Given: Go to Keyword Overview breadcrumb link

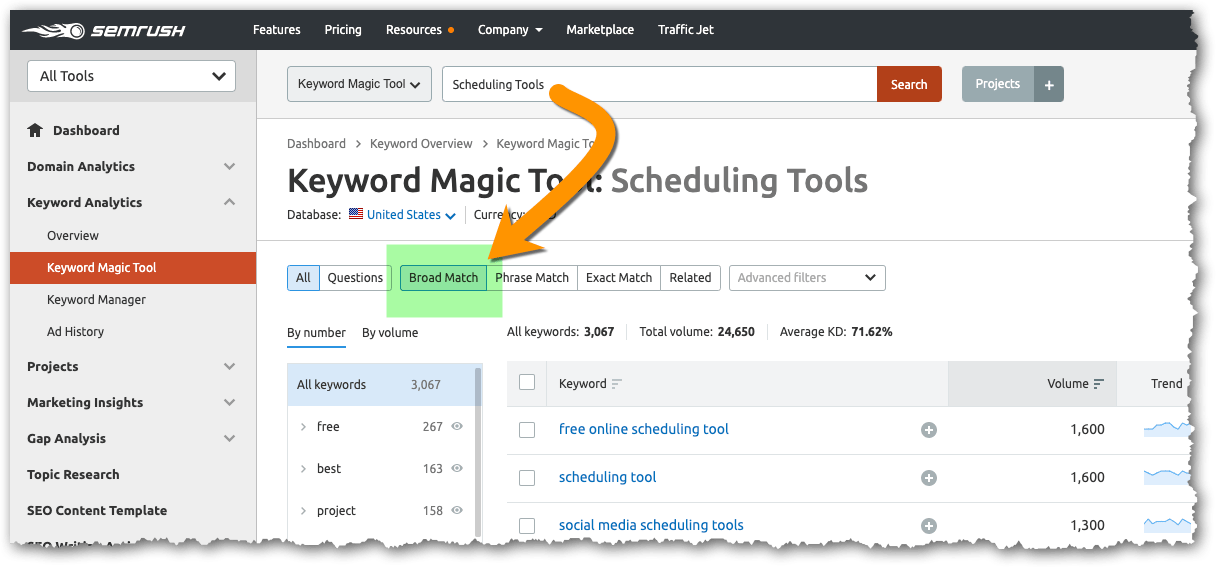Looking at the screenshot, I should tap(421, 144).
